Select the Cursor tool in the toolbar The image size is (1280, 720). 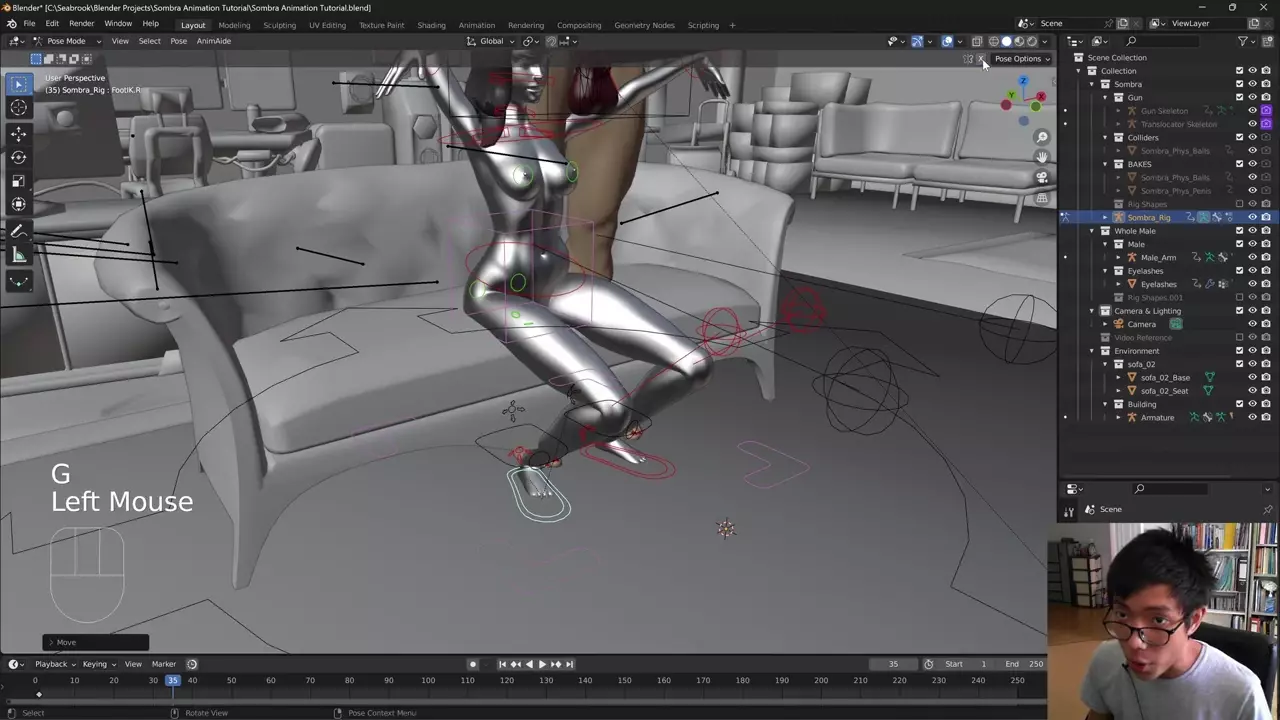[18, 108]
